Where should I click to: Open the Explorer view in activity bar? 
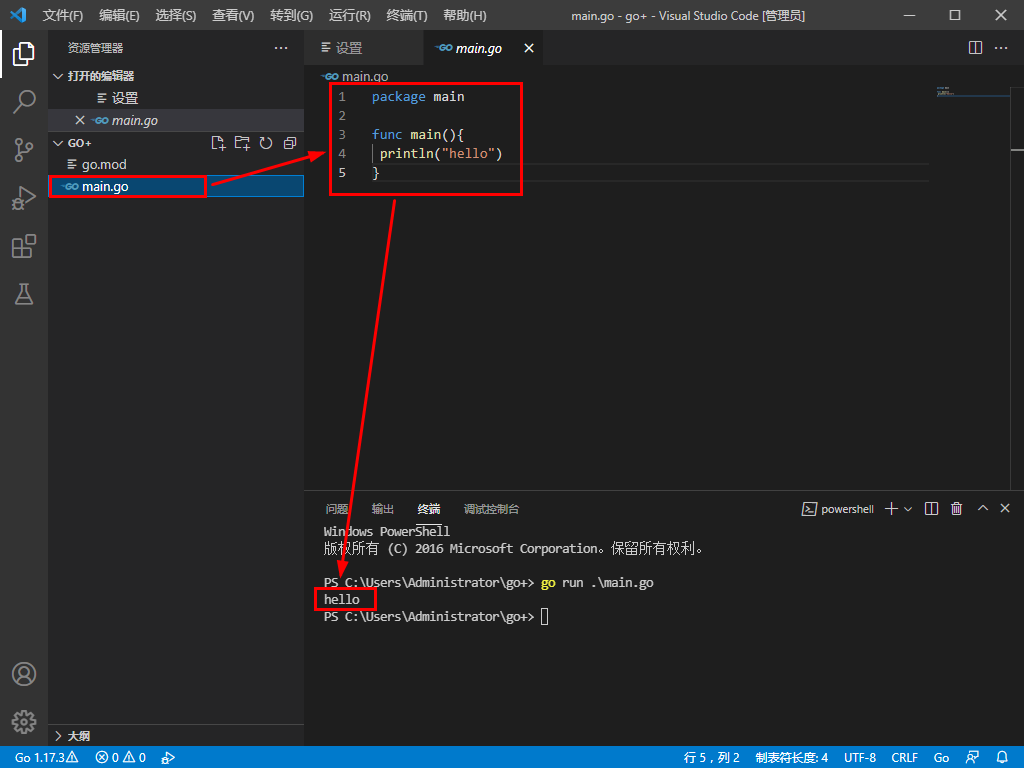[x=24, y=54]
